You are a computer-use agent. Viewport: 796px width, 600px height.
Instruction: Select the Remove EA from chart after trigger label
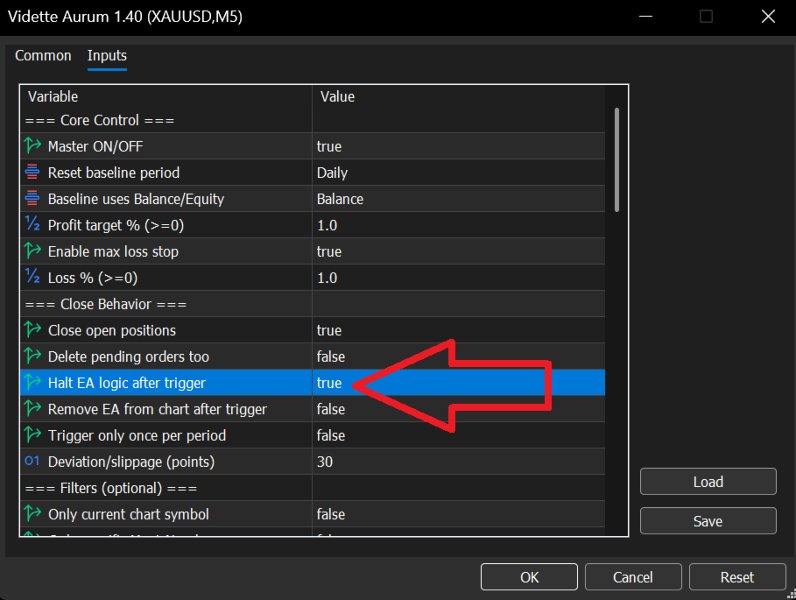click(157, 409)
